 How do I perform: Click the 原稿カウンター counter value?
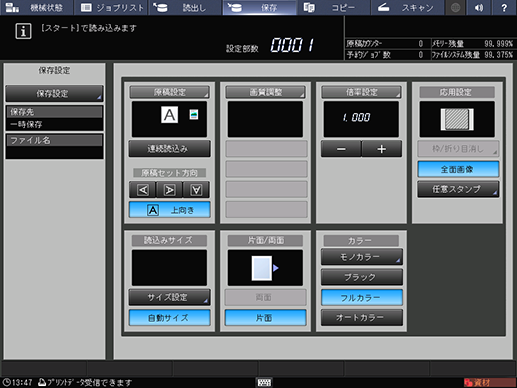(x=421, y=43)
